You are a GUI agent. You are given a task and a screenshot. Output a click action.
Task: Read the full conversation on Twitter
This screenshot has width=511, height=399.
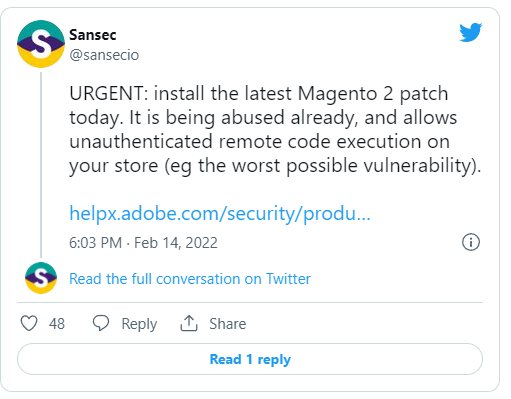pyautogui.click(x=190, y=279)
